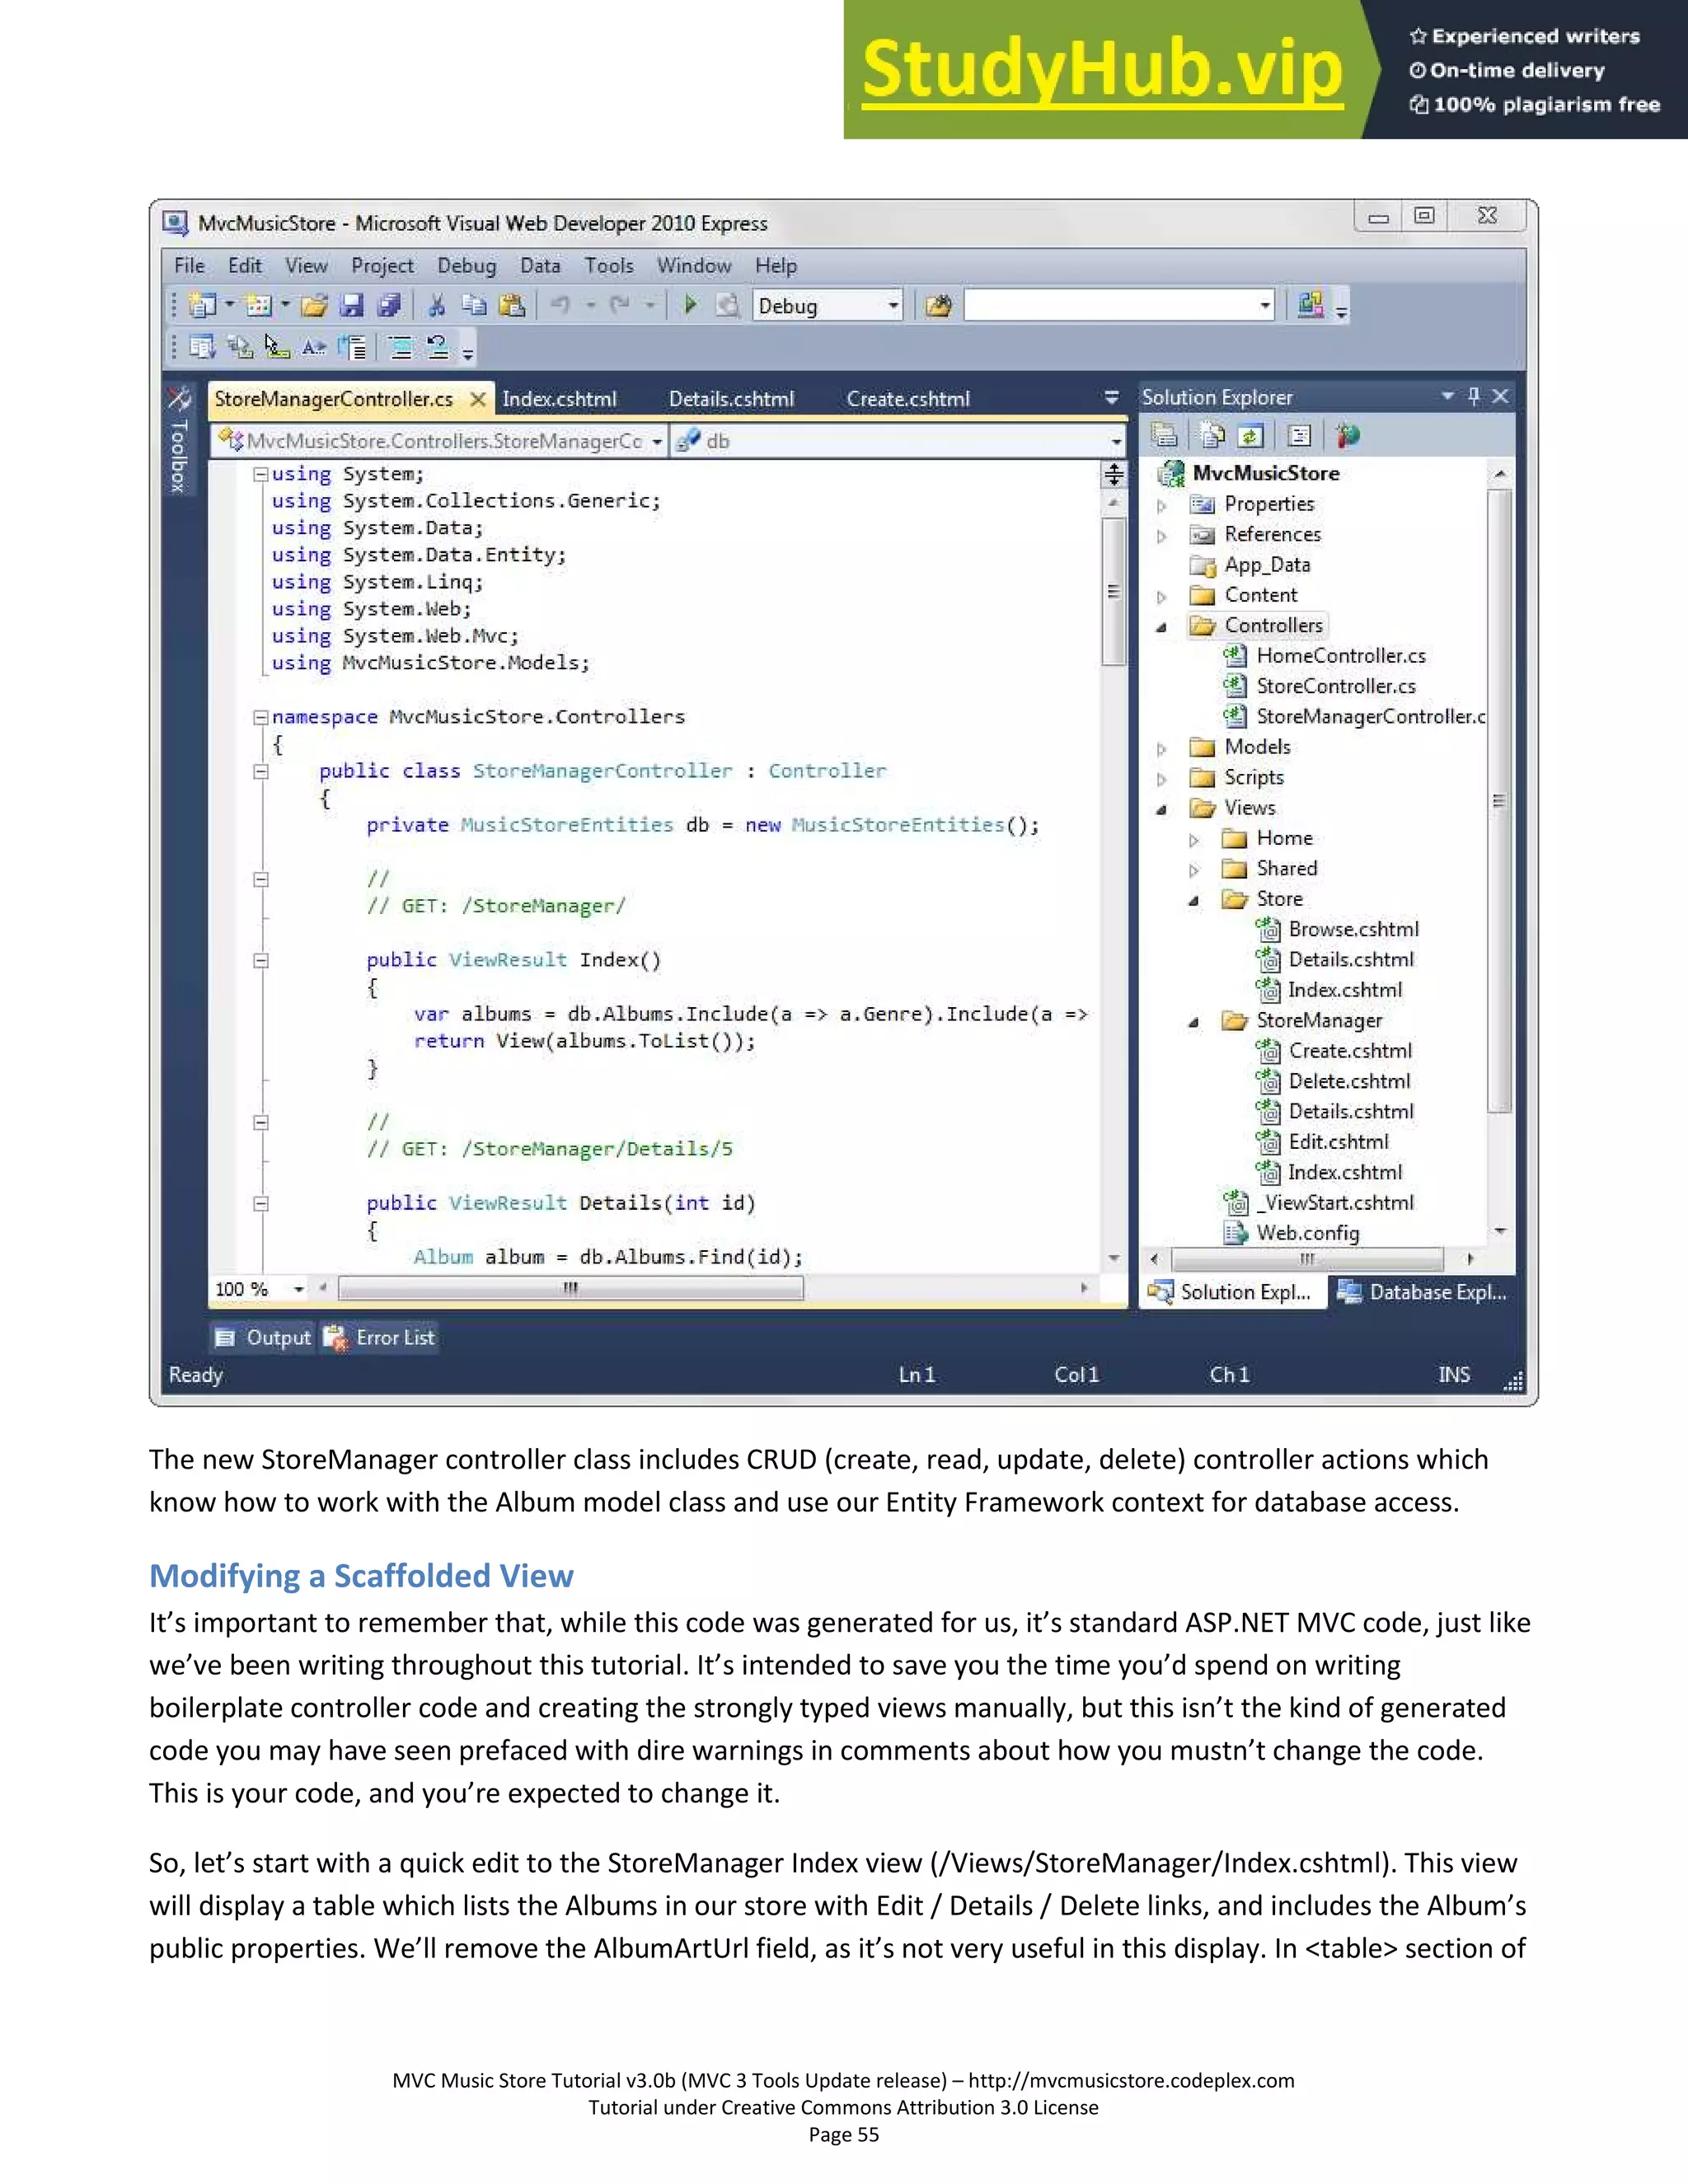Click the View Code icon in Solution Explorer
The image size is (1688, 2184).
[1299, 436]
